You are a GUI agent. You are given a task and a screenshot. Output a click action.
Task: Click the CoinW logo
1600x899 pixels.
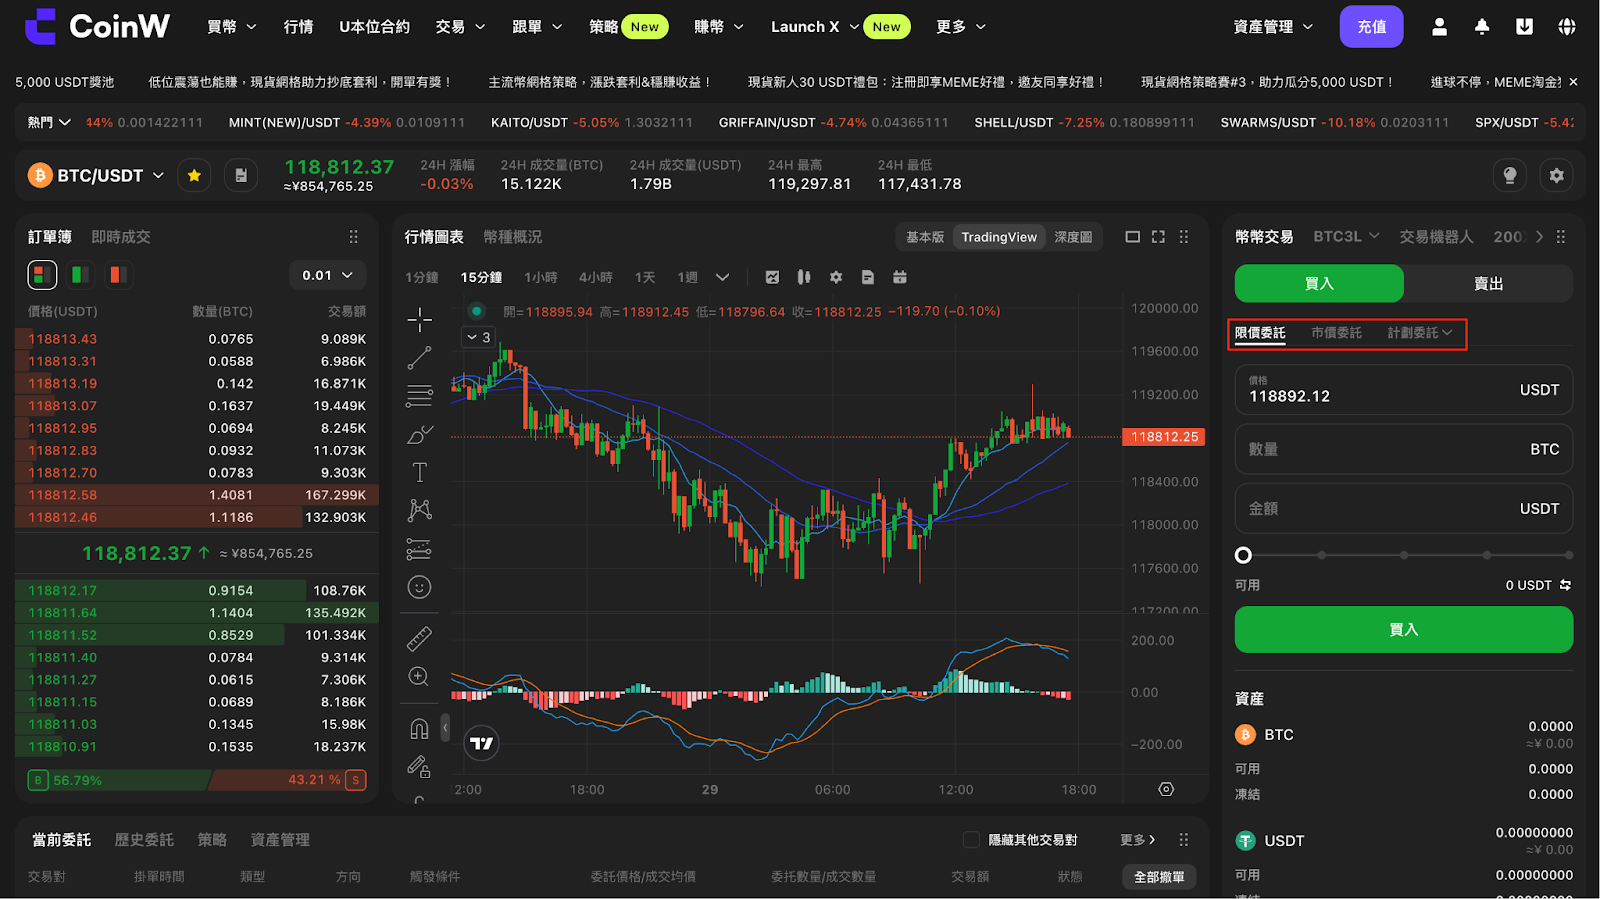click(97, 26)
